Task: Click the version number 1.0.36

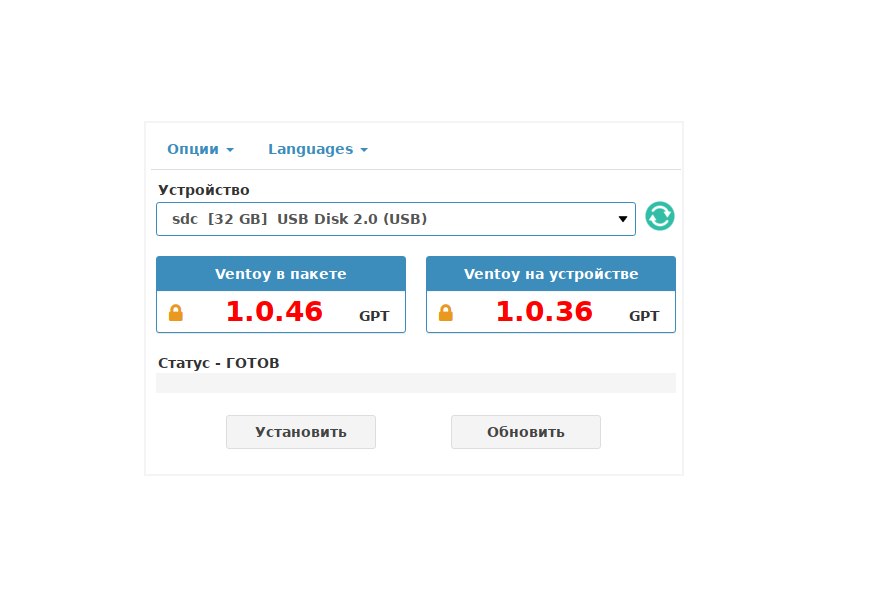Action: pyautogui.click(x=545, y=312)
